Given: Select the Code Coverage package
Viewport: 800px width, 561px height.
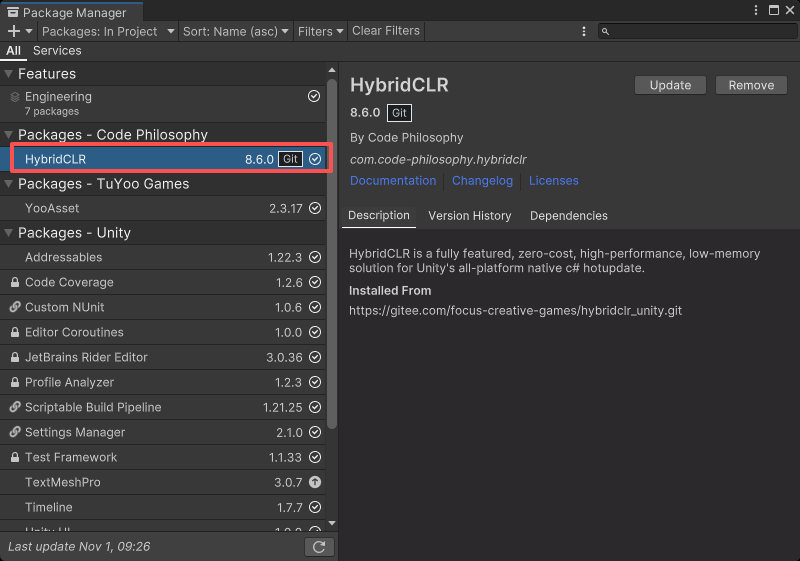Looking at the screenshot, I should pyautogui.click(x=163, y=282).
